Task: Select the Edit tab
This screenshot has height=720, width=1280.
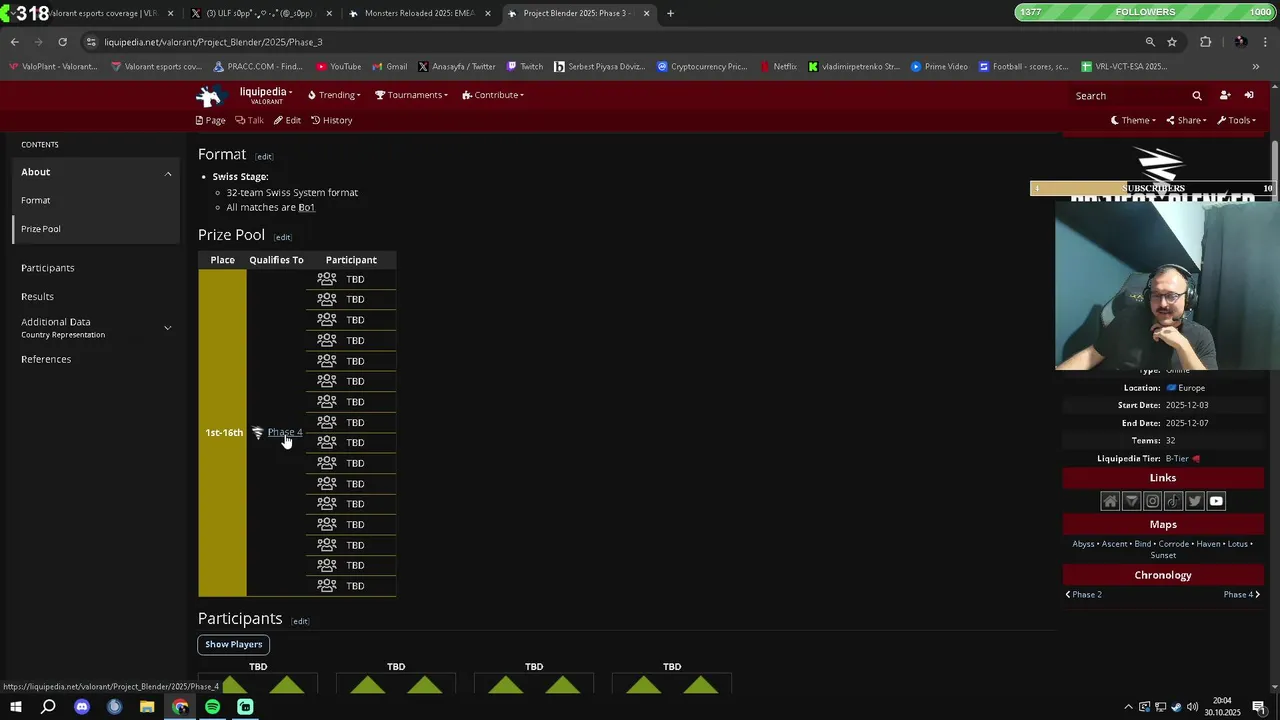Action: [x=287, y=120]
